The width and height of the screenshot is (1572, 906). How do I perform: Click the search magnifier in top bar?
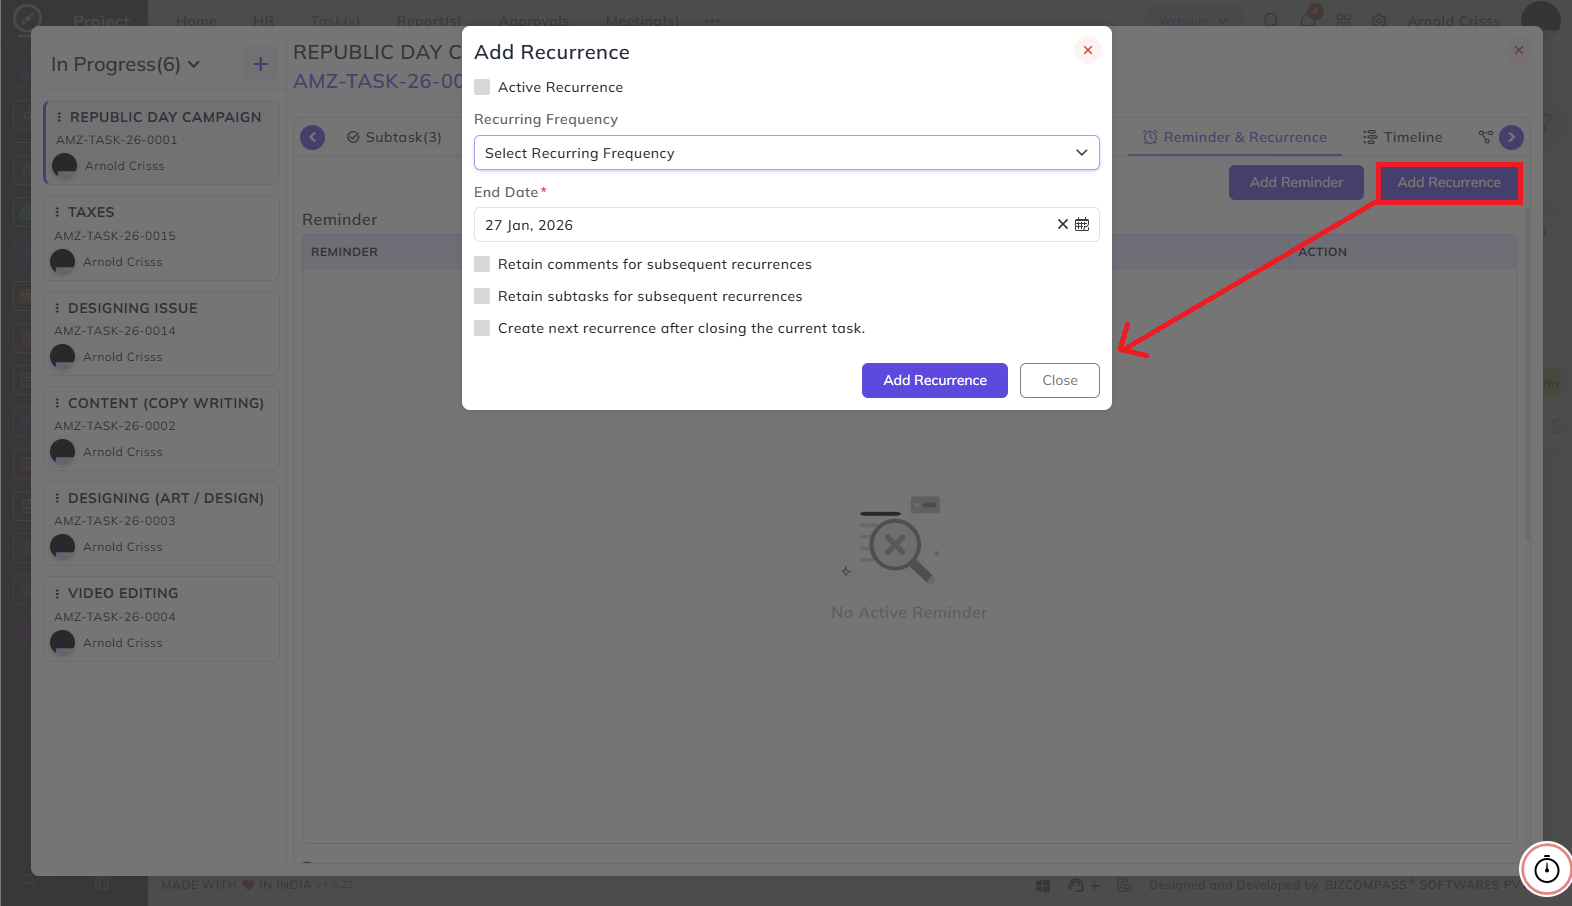[1271, 20]
